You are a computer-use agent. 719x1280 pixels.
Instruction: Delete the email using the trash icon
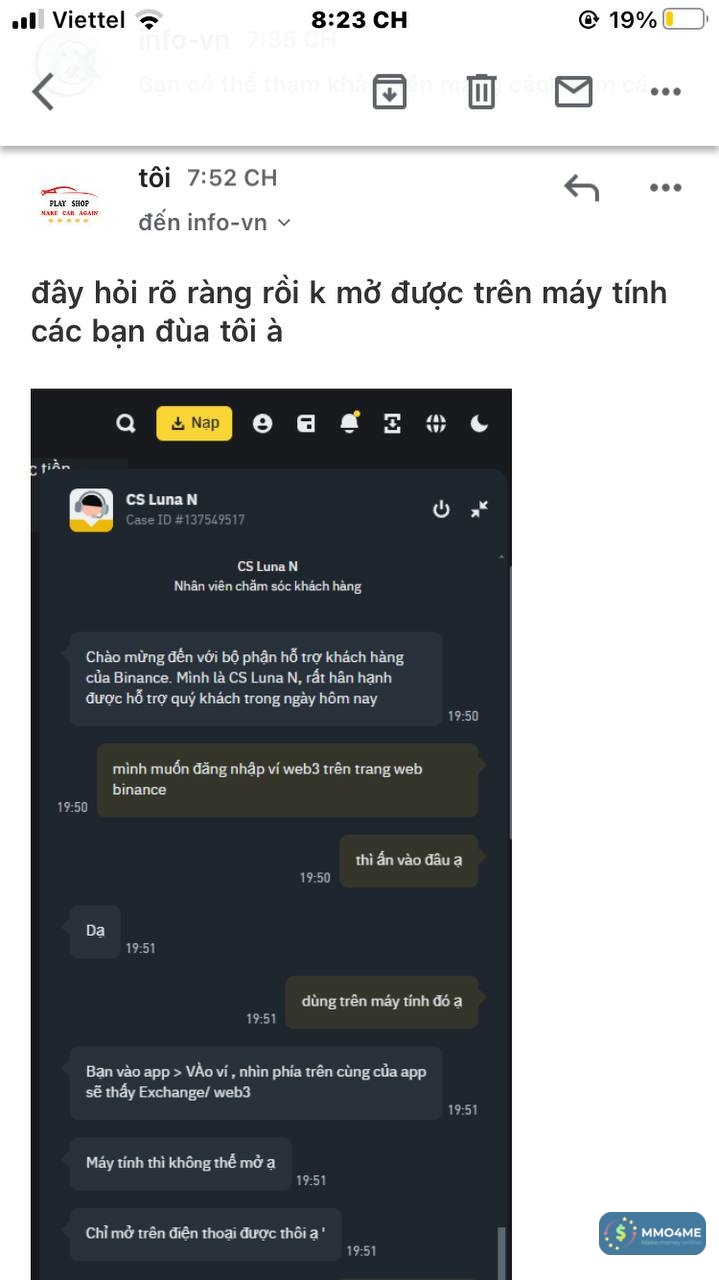481,91
